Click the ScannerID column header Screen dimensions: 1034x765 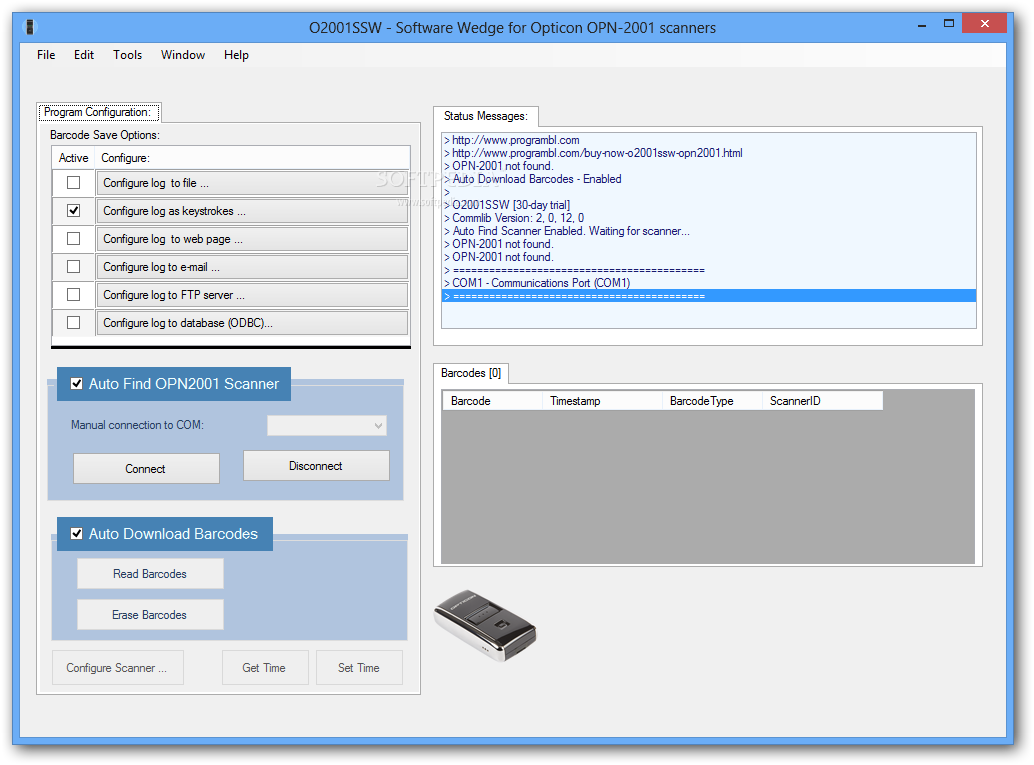click(822, 401)
